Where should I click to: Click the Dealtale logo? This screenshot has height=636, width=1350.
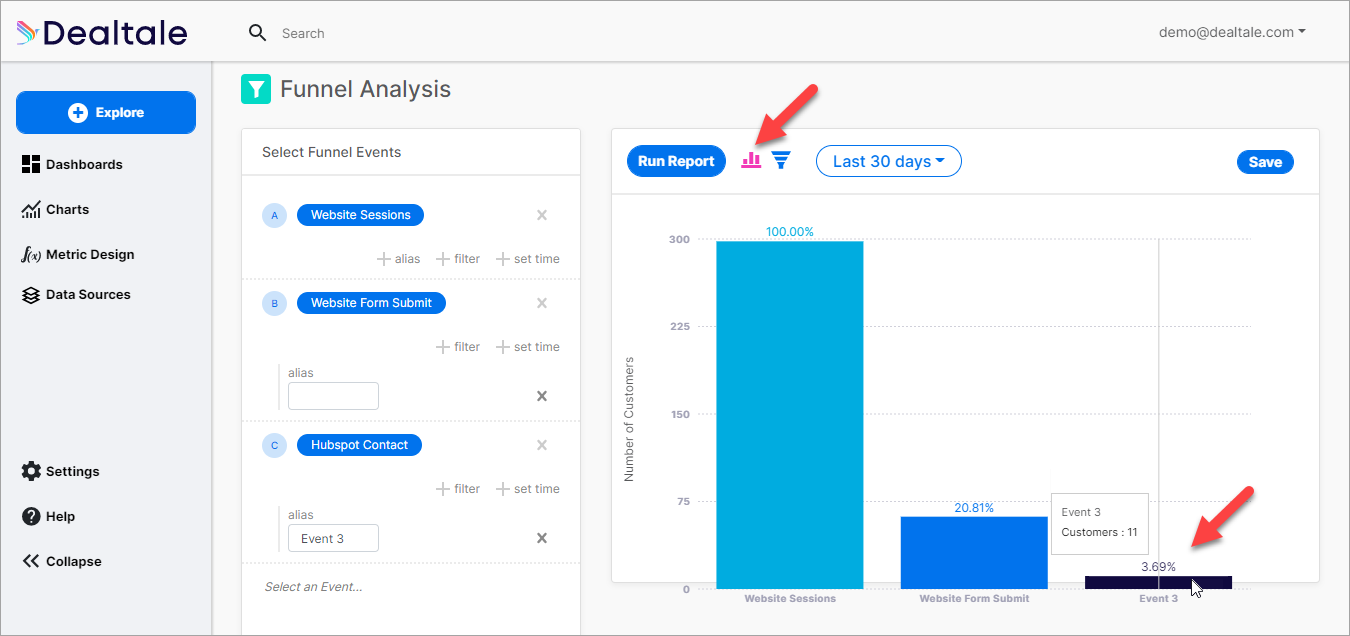[x=102, y=33]
